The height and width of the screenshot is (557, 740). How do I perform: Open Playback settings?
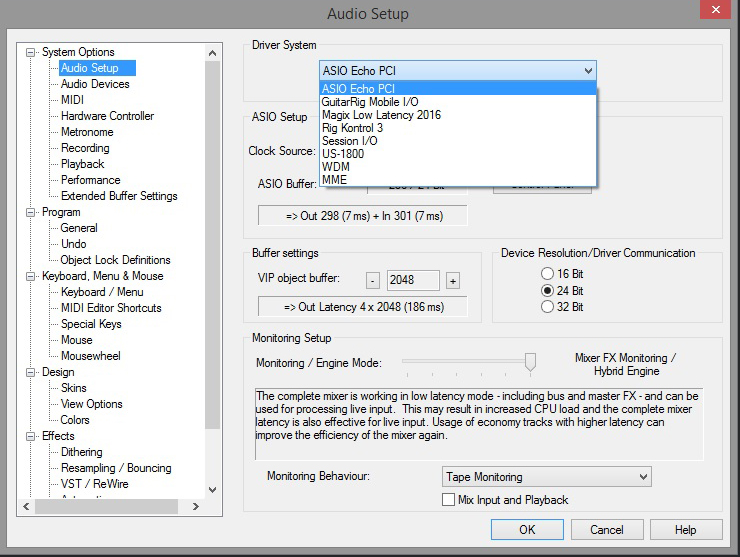point(83,164)
